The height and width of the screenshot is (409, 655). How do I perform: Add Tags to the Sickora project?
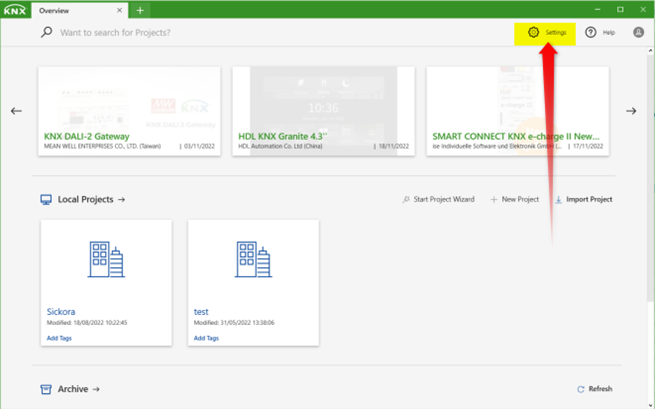[59, 338]
